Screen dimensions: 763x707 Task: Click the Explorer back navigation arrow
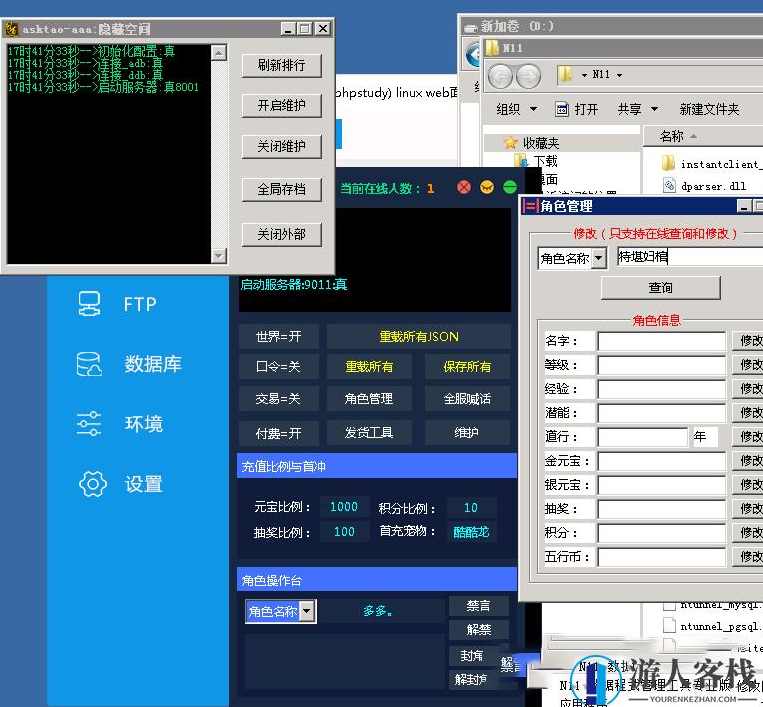click(x=500, y=76)
